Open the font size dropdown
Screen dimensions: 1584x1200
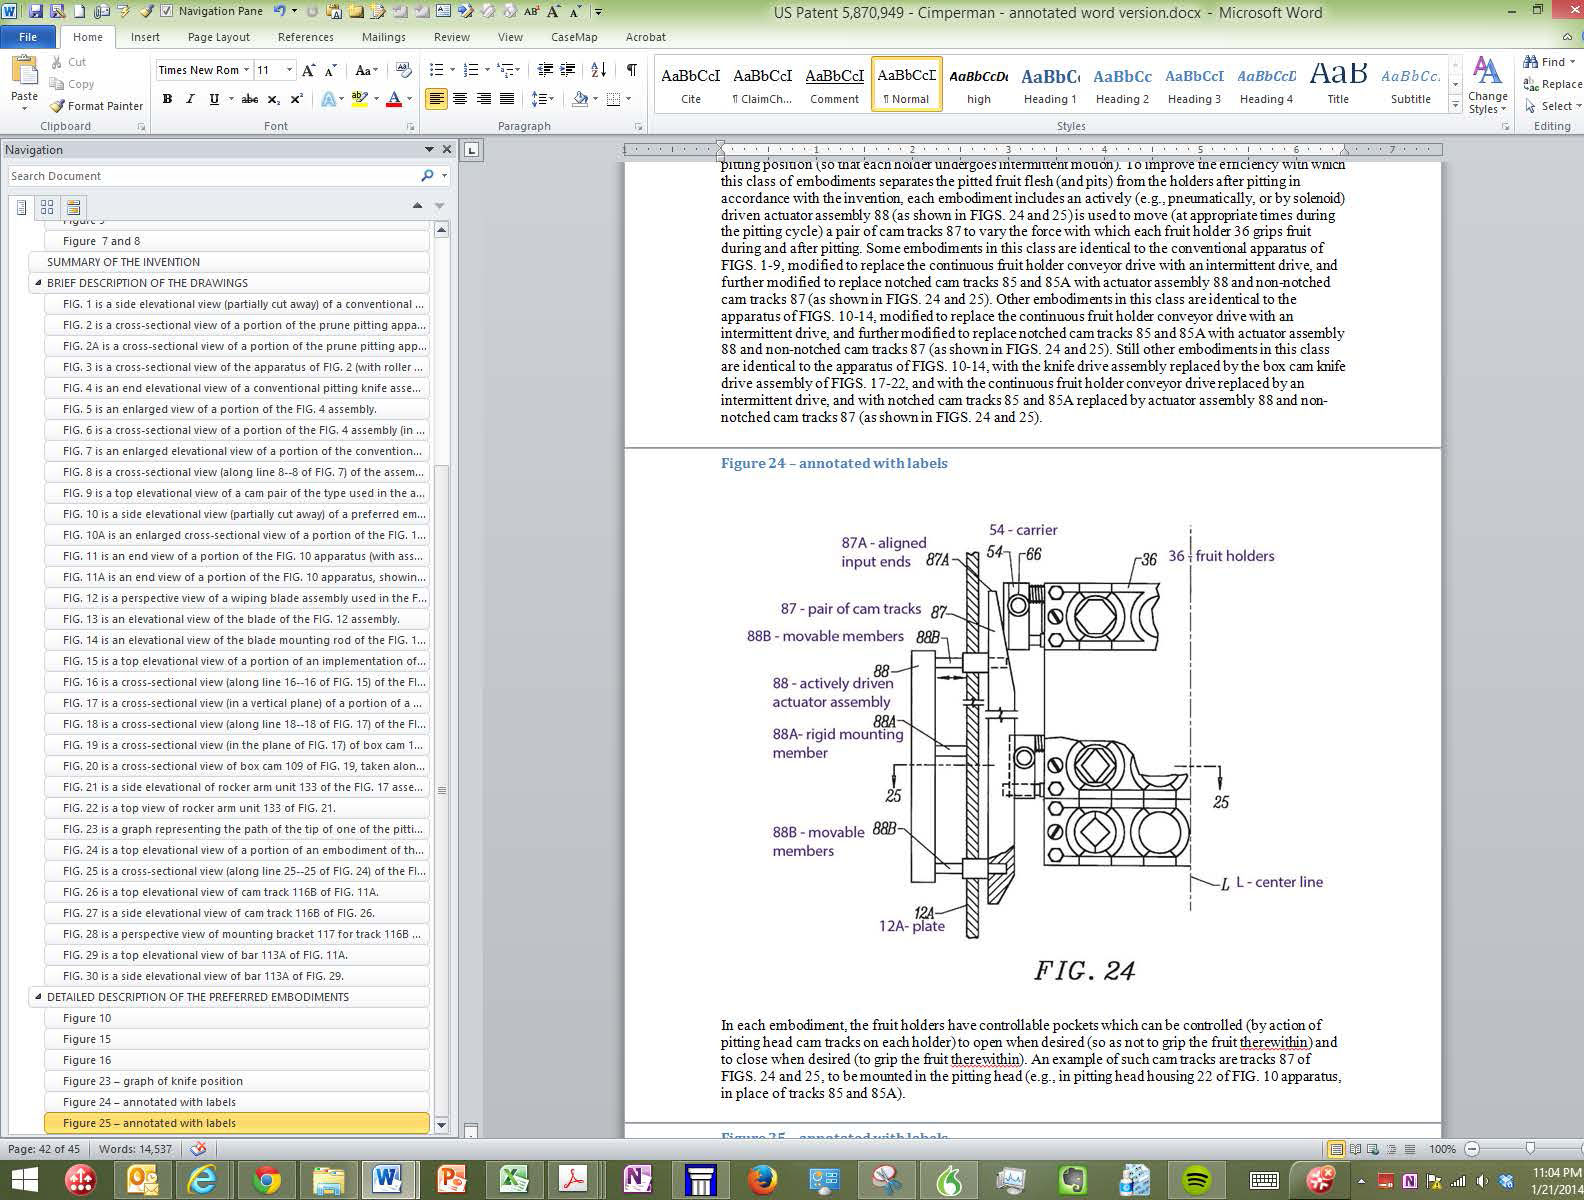290,70
